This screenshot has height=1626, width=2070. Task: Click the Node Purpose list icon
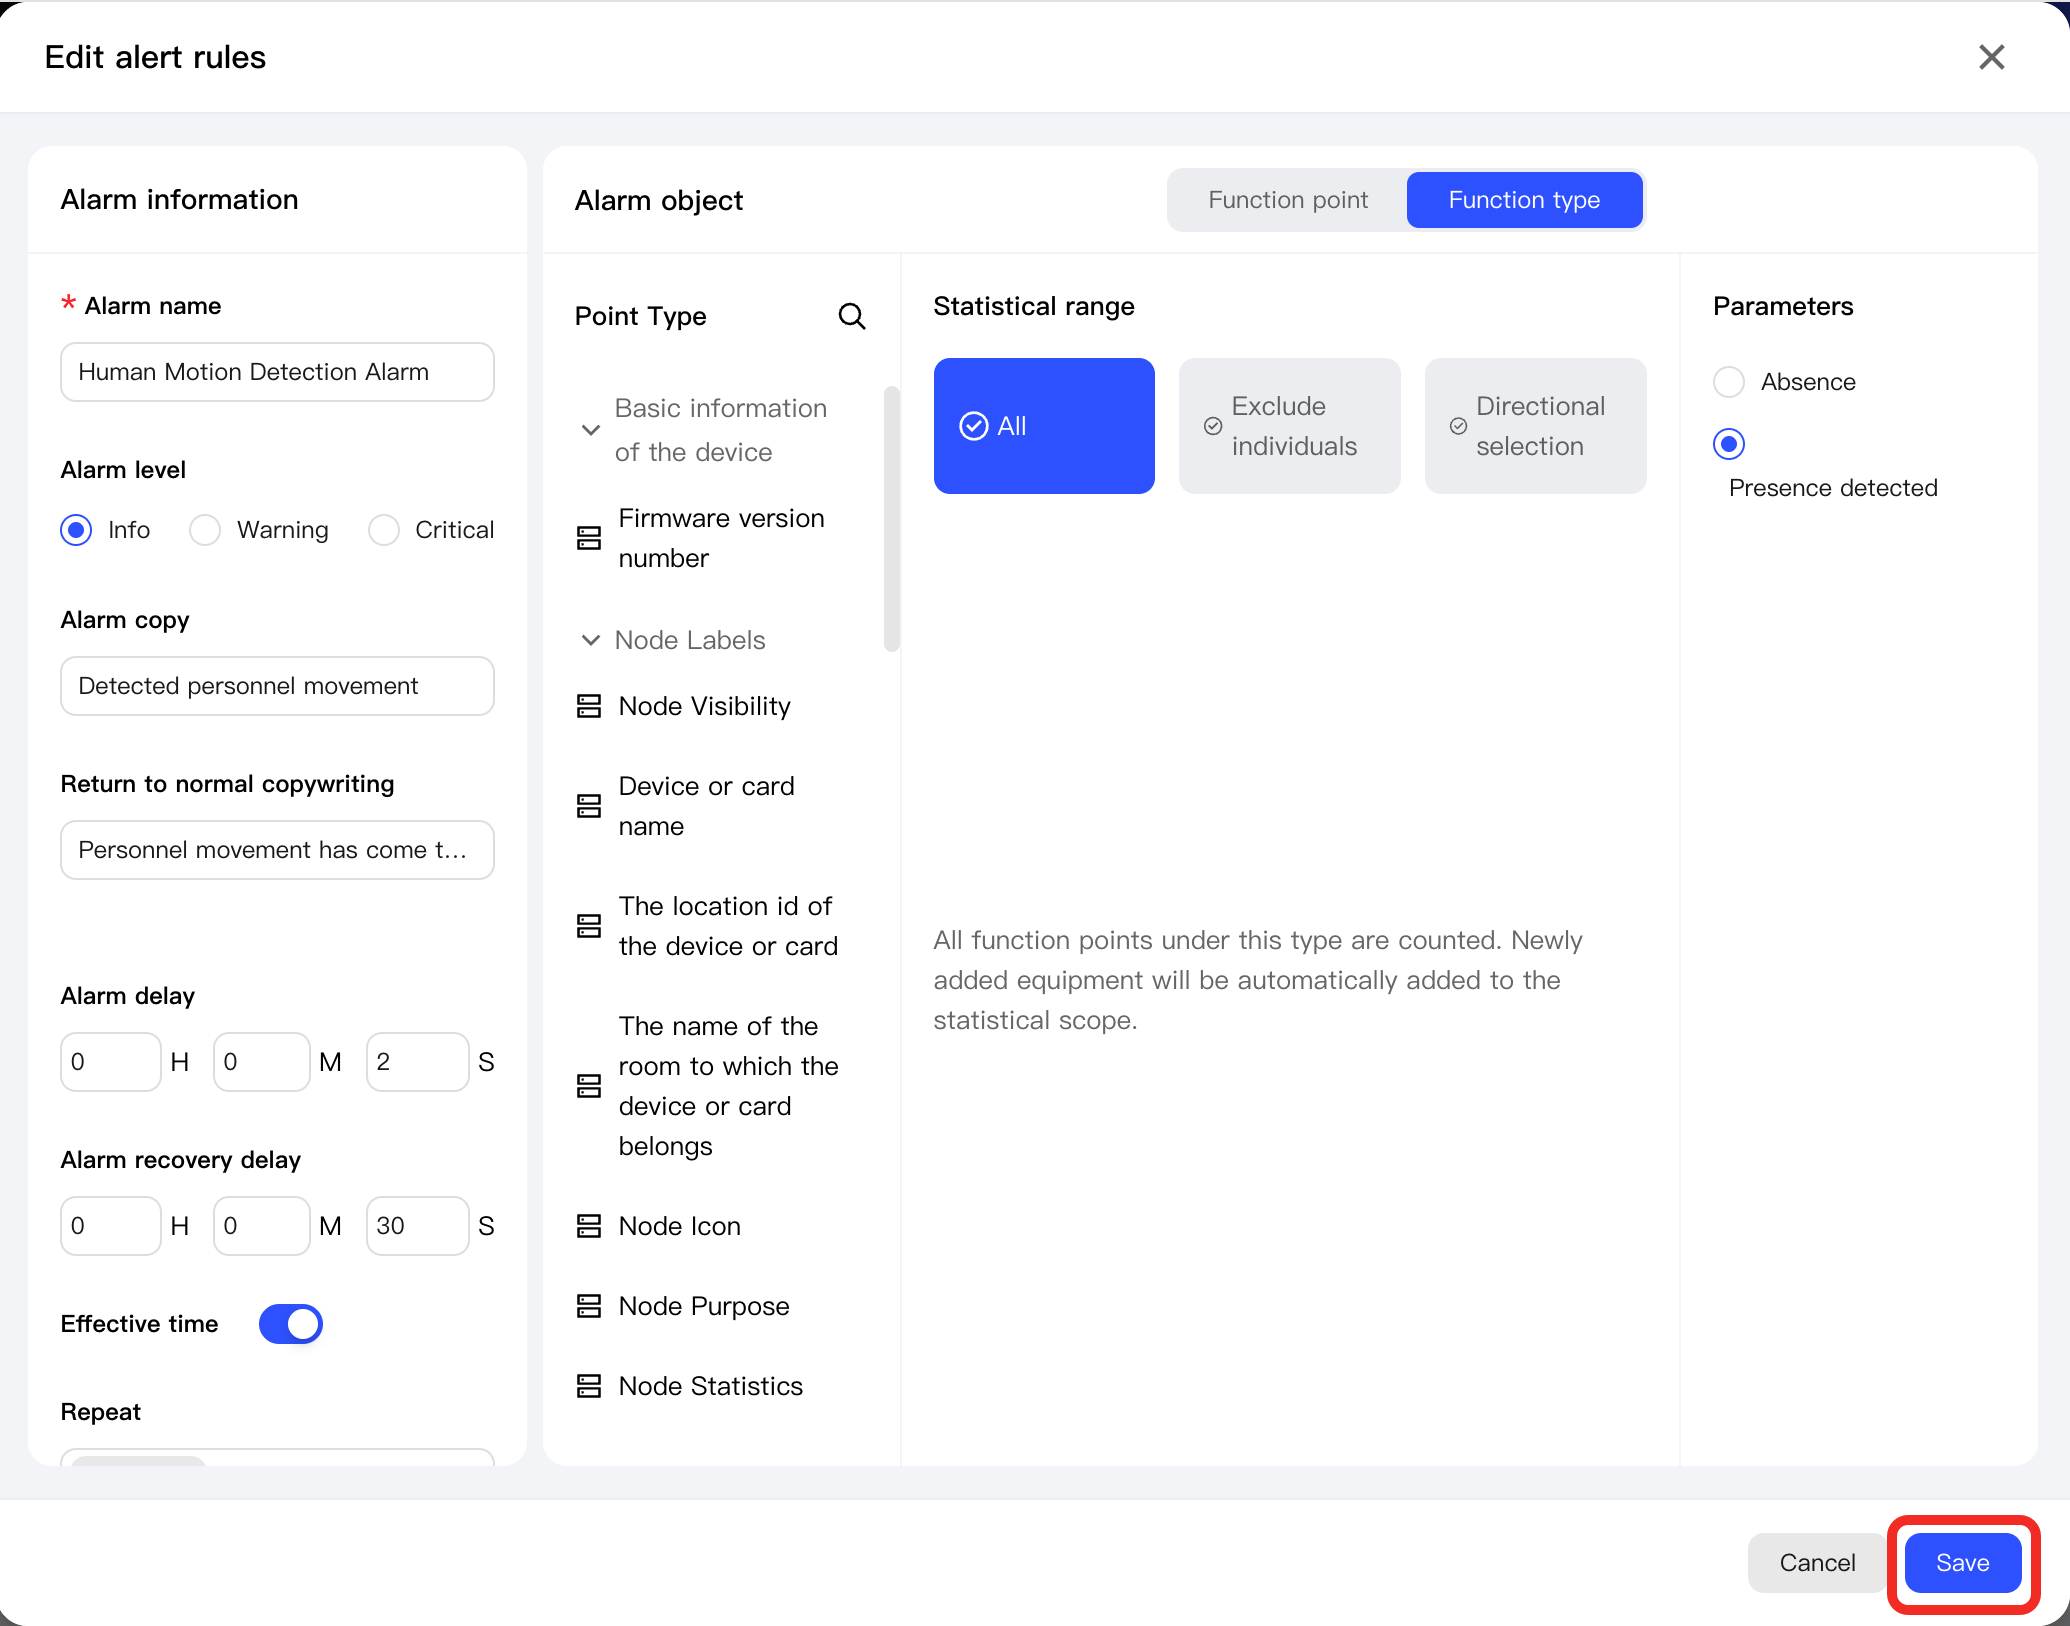click(x=589, y=1306)
